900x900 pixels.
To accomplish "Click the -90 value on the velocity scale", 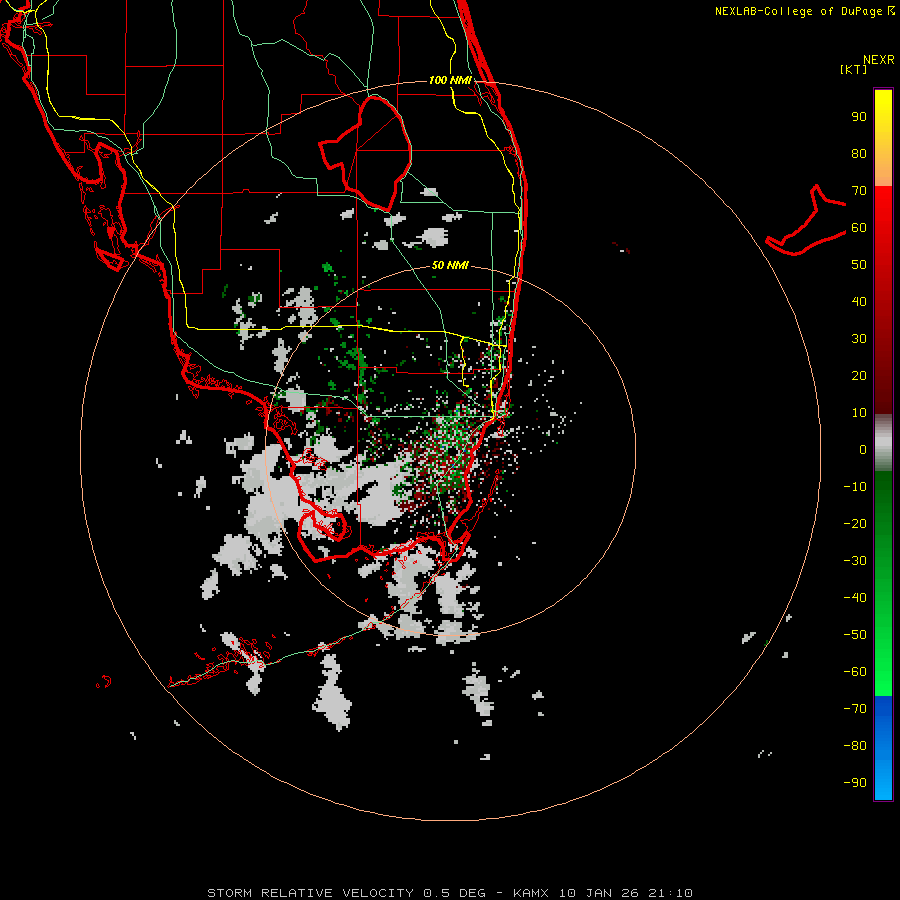I will pos(855,783).
